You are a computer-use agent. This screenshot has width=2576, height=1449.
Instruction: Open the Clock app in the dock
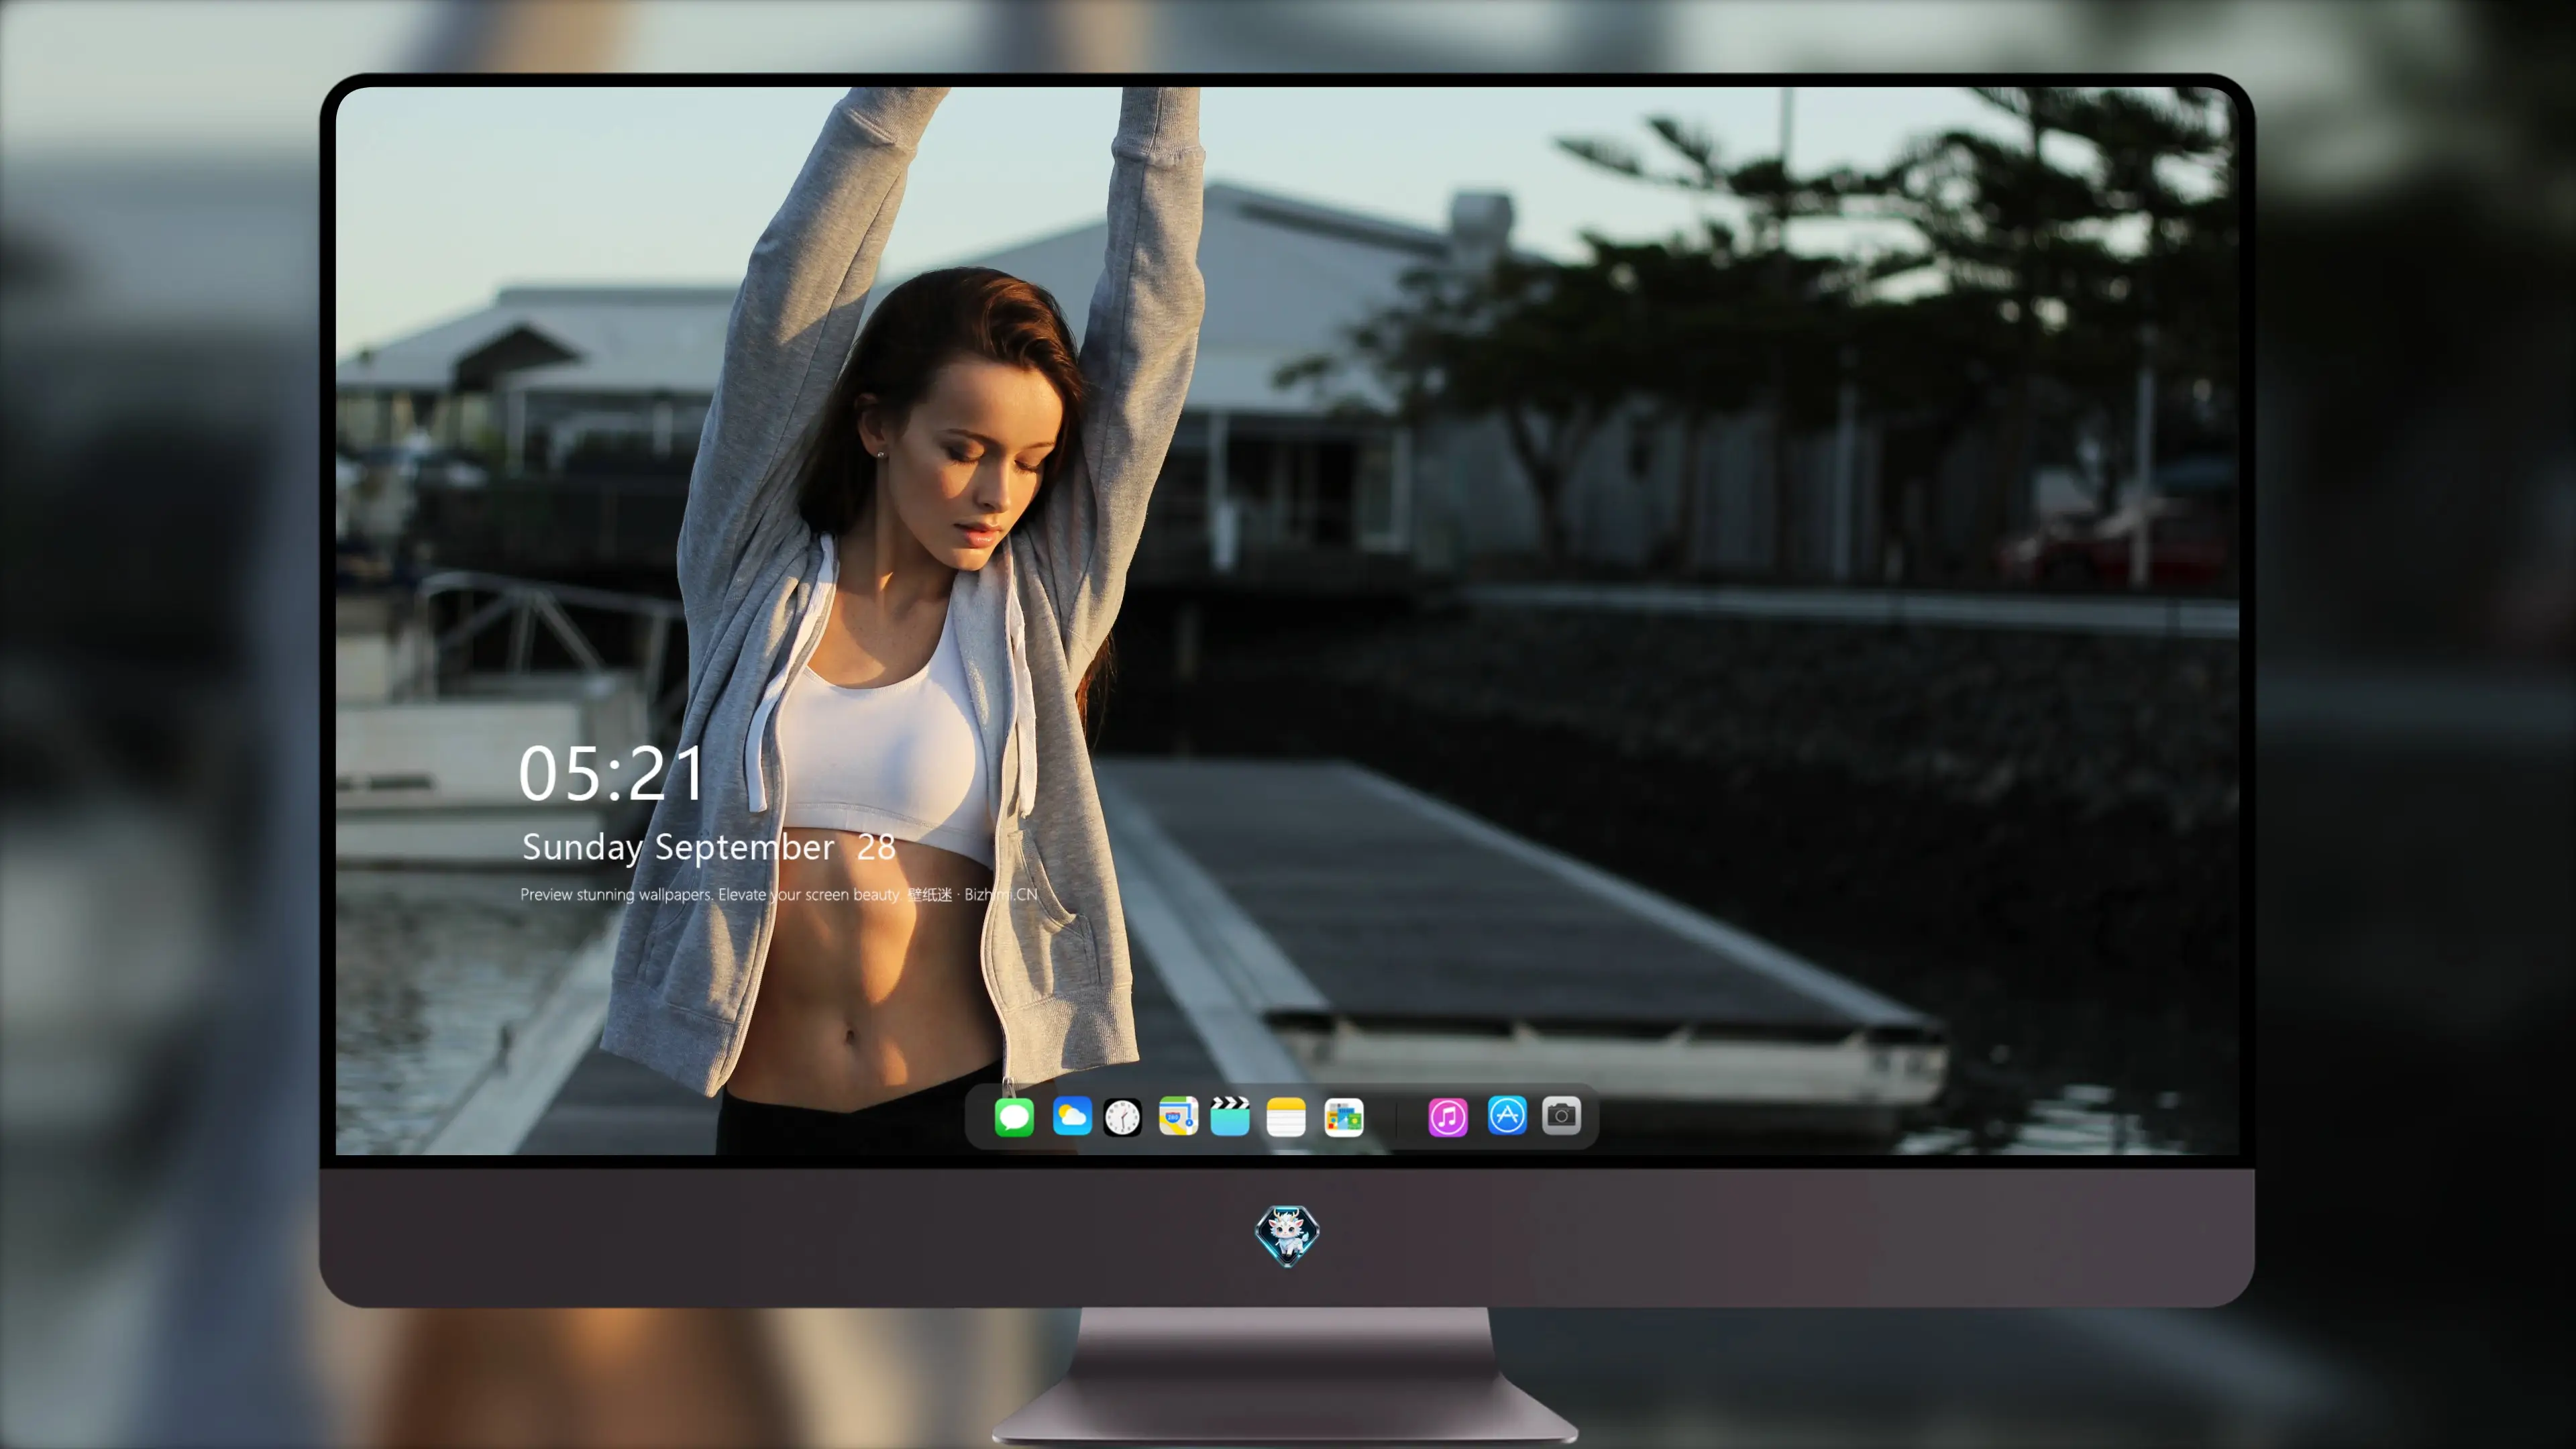[x=1122, y=1117]
